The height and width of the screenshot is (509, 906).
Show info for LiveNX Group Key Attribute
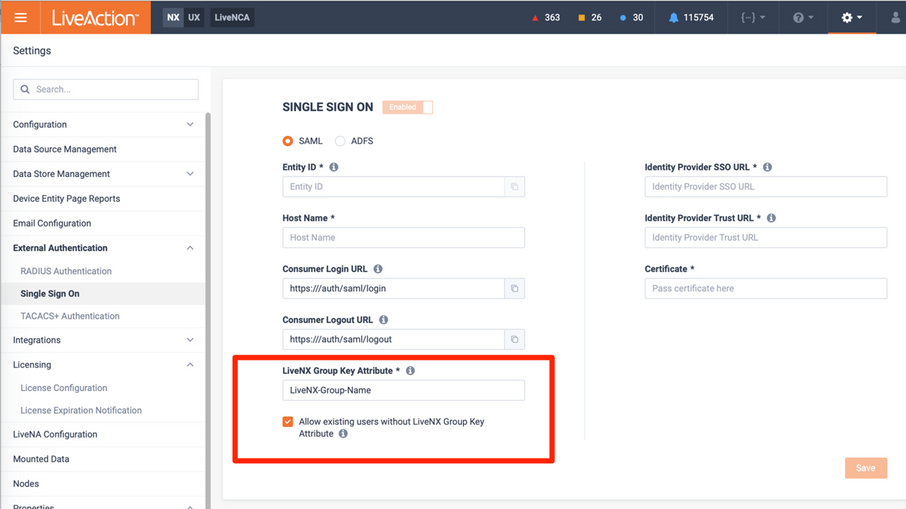(410, 370)
